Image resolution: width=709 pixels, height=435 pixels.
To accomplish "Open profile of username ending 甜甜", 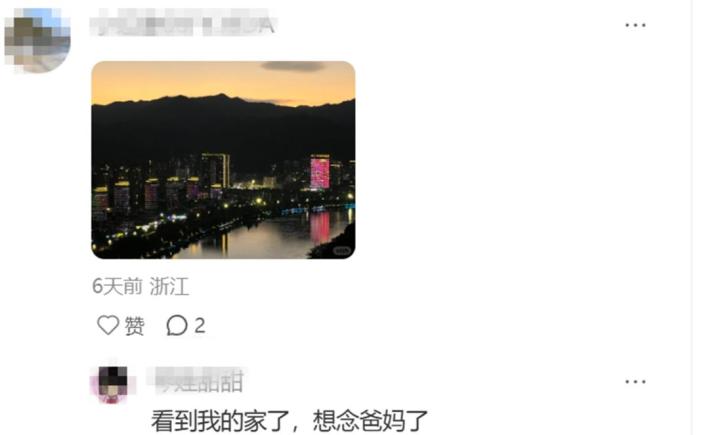I will click(199, 381).
